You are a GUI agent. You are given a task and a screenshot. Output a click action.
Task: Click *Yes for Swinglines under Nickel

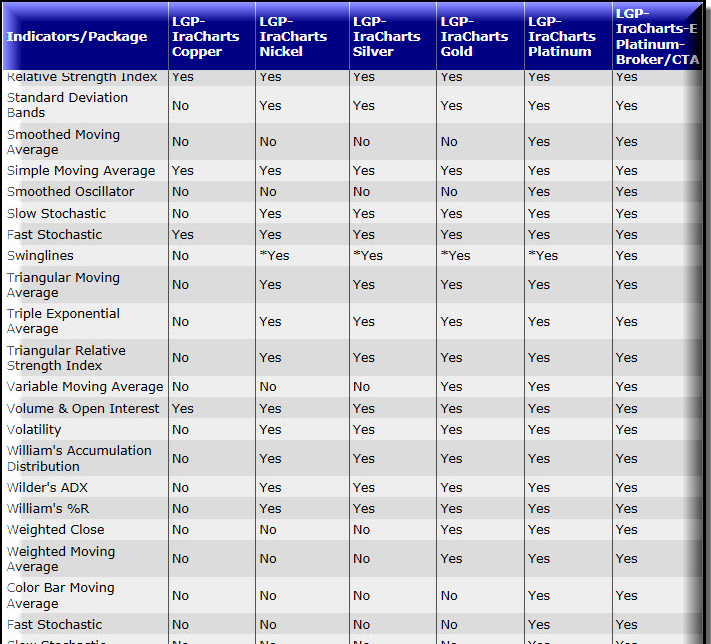274,256
